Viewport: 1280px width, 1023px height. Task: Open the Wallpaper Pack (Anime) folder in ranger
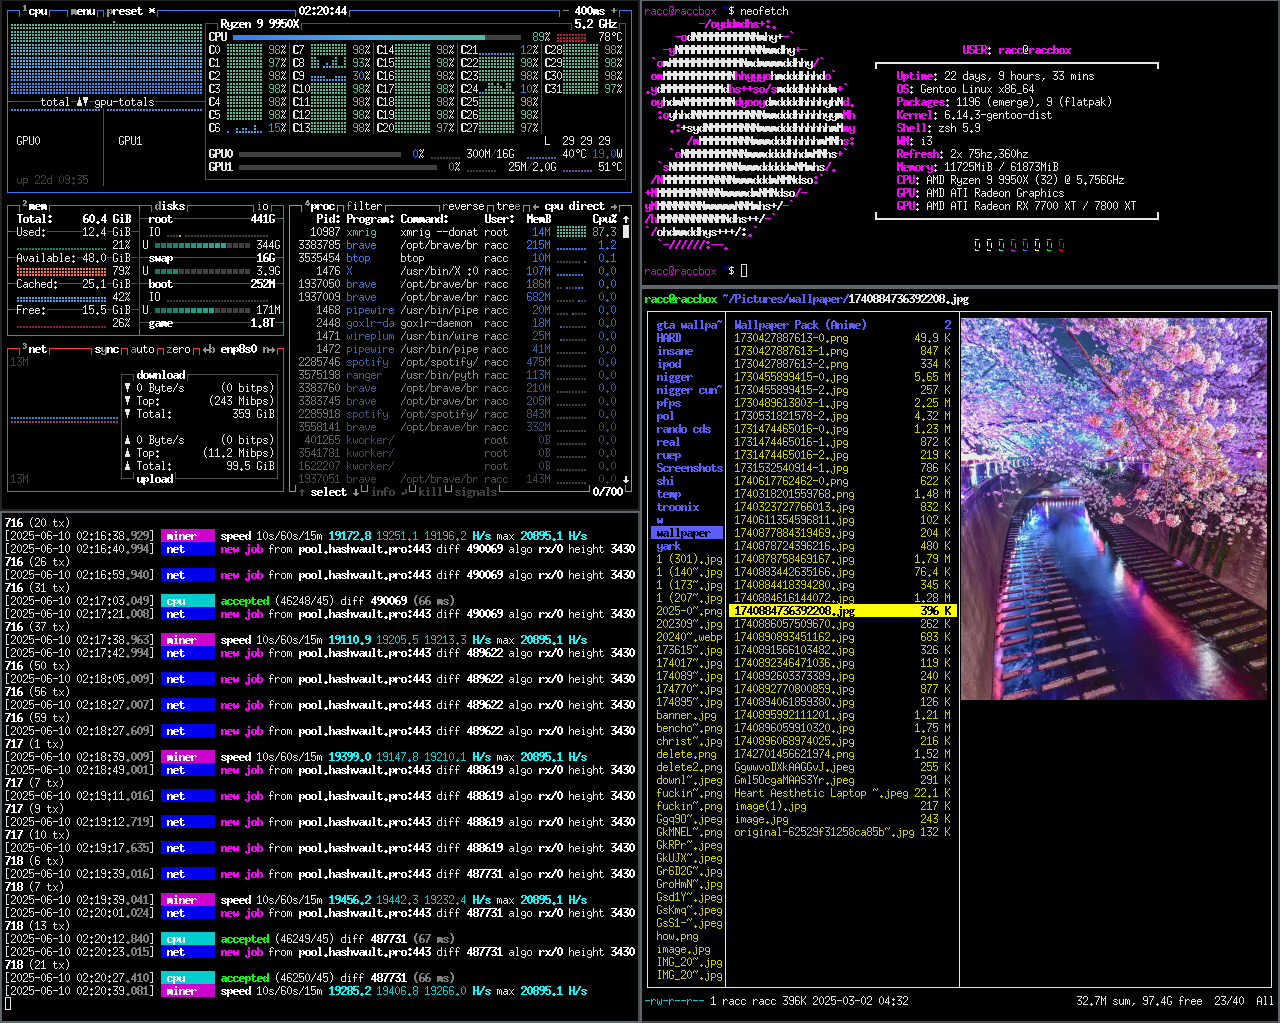800,325
